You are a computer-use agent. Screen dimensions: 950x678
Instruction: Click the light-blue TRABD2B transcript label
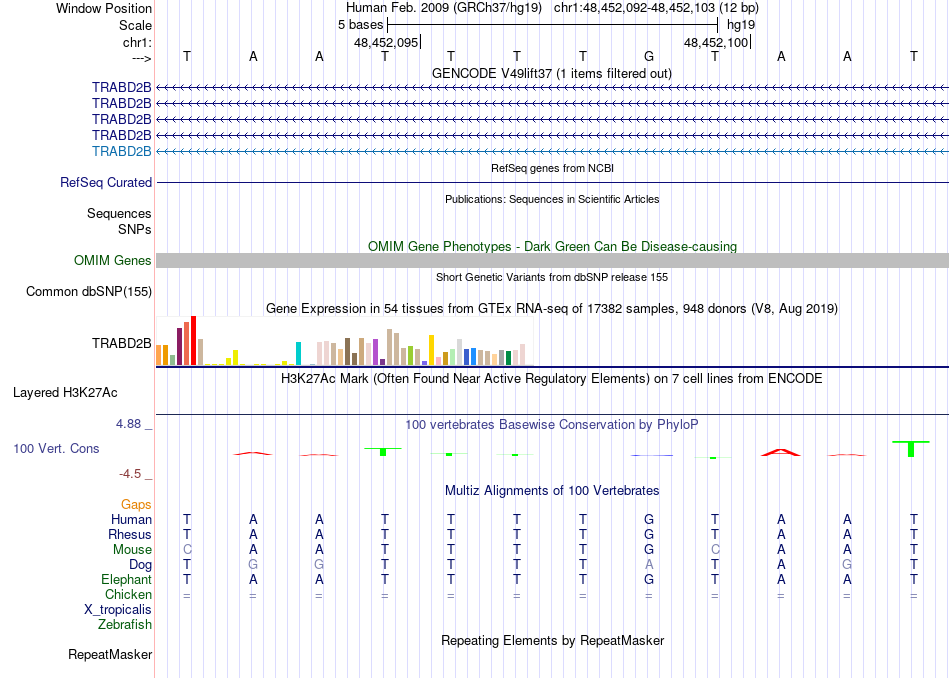point(121,151)
